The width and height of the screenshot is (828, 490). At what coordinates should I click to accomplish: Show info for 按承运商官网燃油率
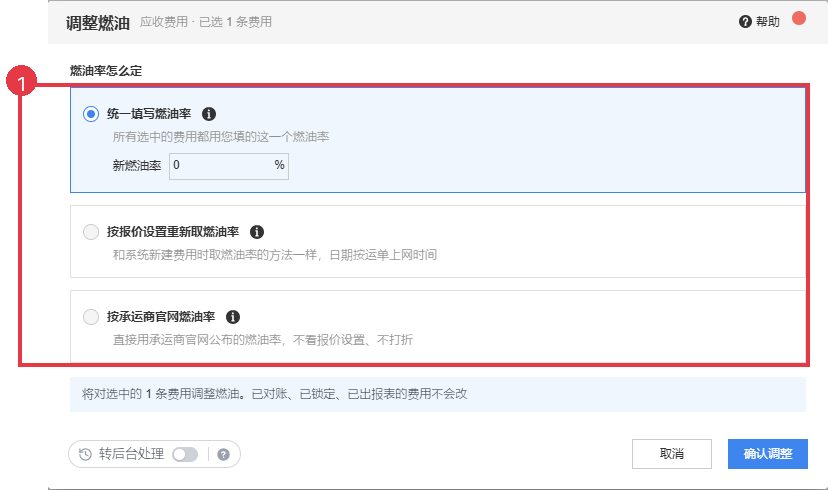pos(233,317)
